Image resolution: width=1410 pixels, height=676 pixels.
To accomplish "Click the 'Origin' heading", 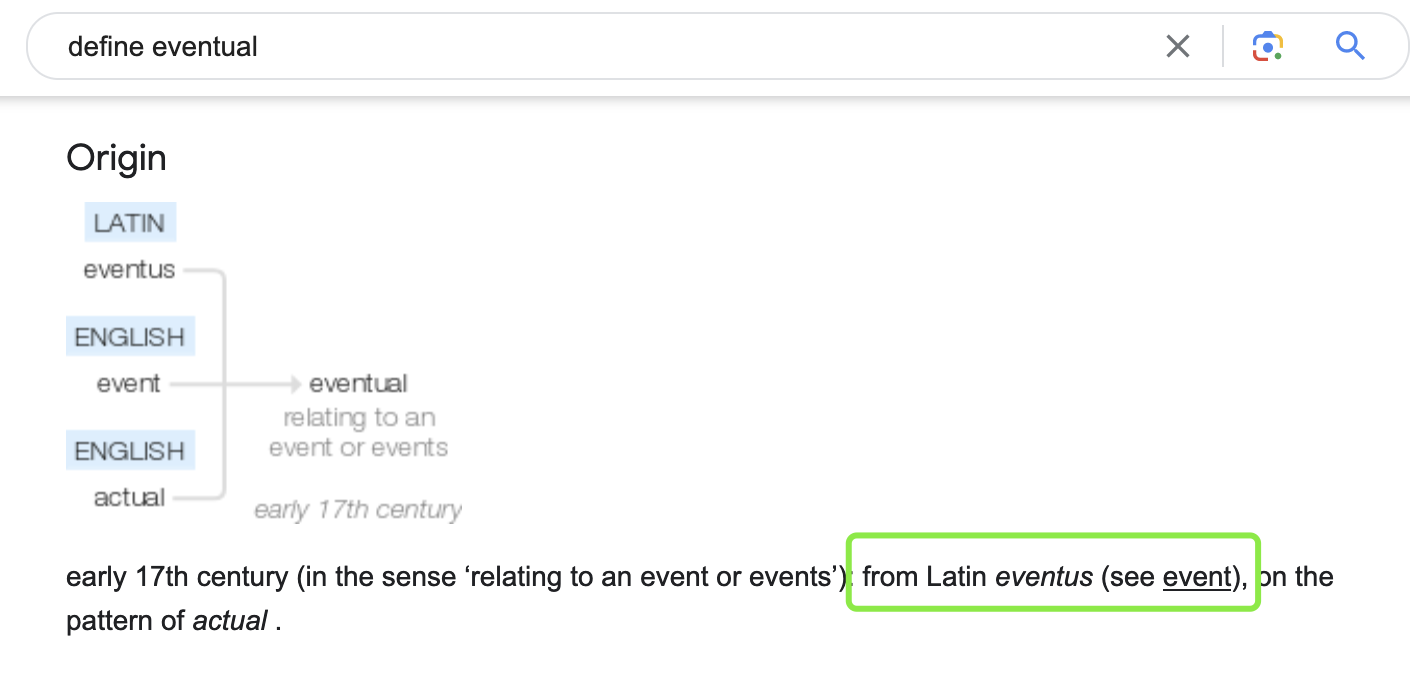I will [x=116, y=158].
